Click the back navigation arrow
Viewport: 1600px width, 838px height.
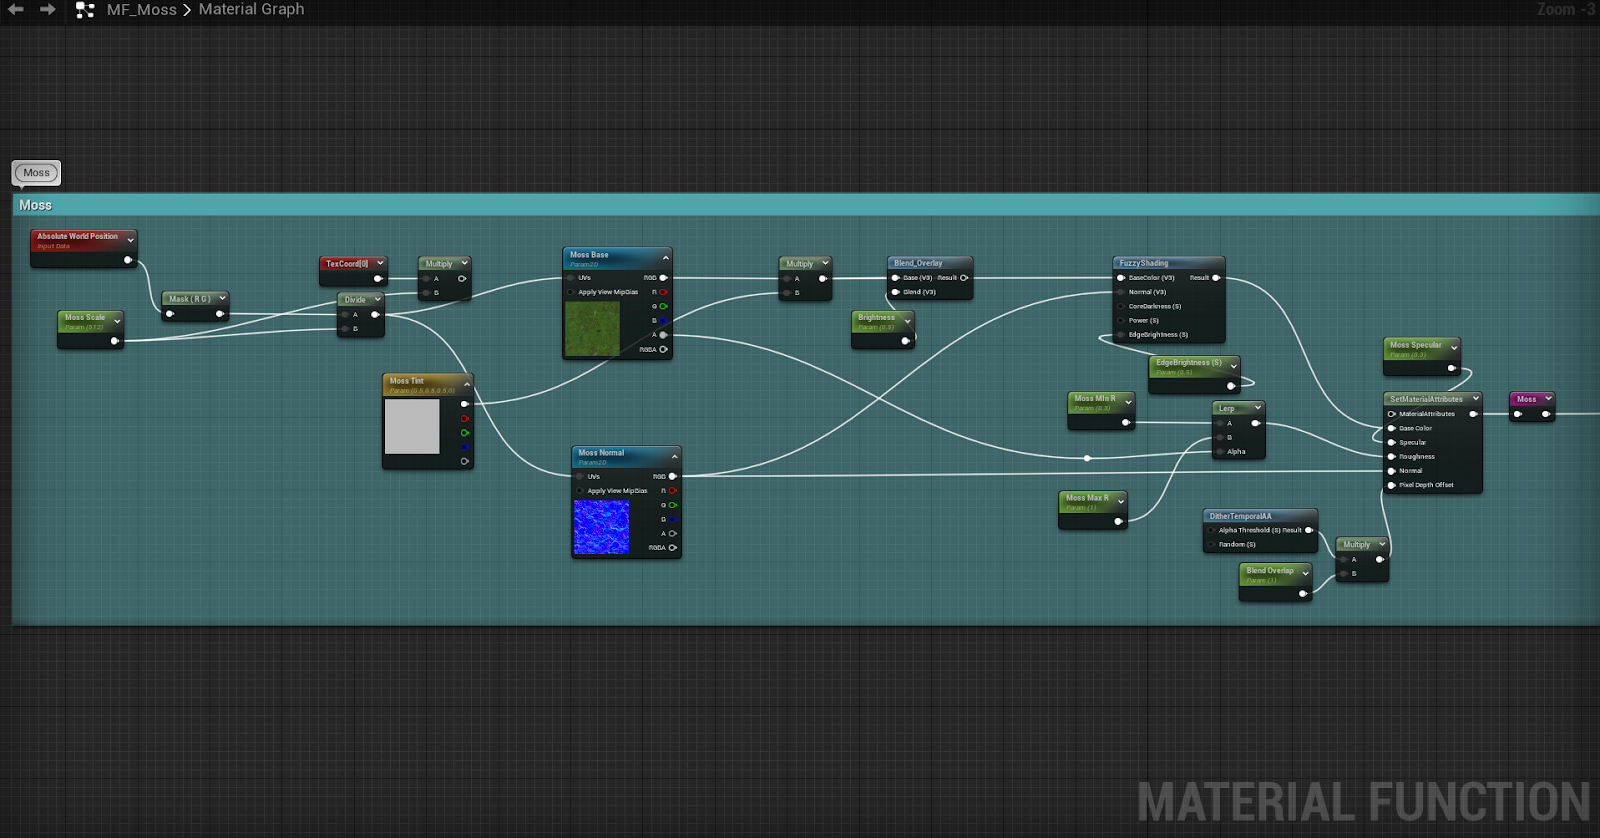coord(16,9)
